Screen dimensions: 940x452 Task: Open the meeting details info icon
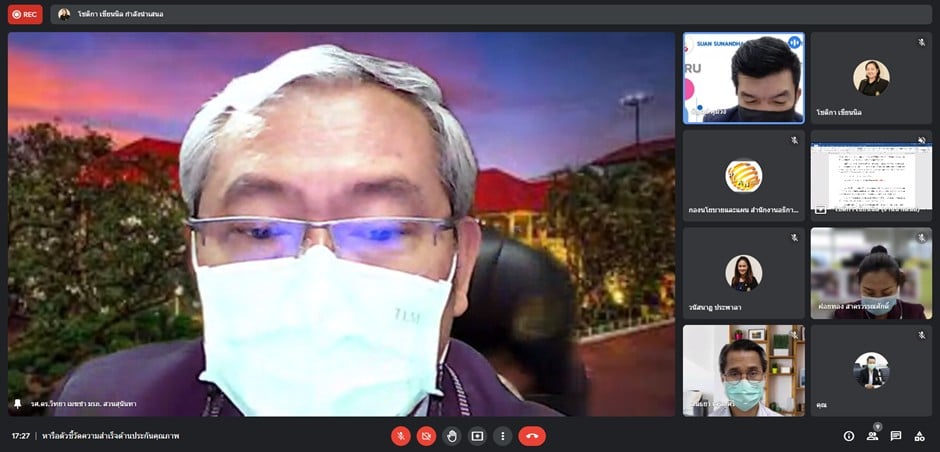pyautogui.click(x=849, y=436)
